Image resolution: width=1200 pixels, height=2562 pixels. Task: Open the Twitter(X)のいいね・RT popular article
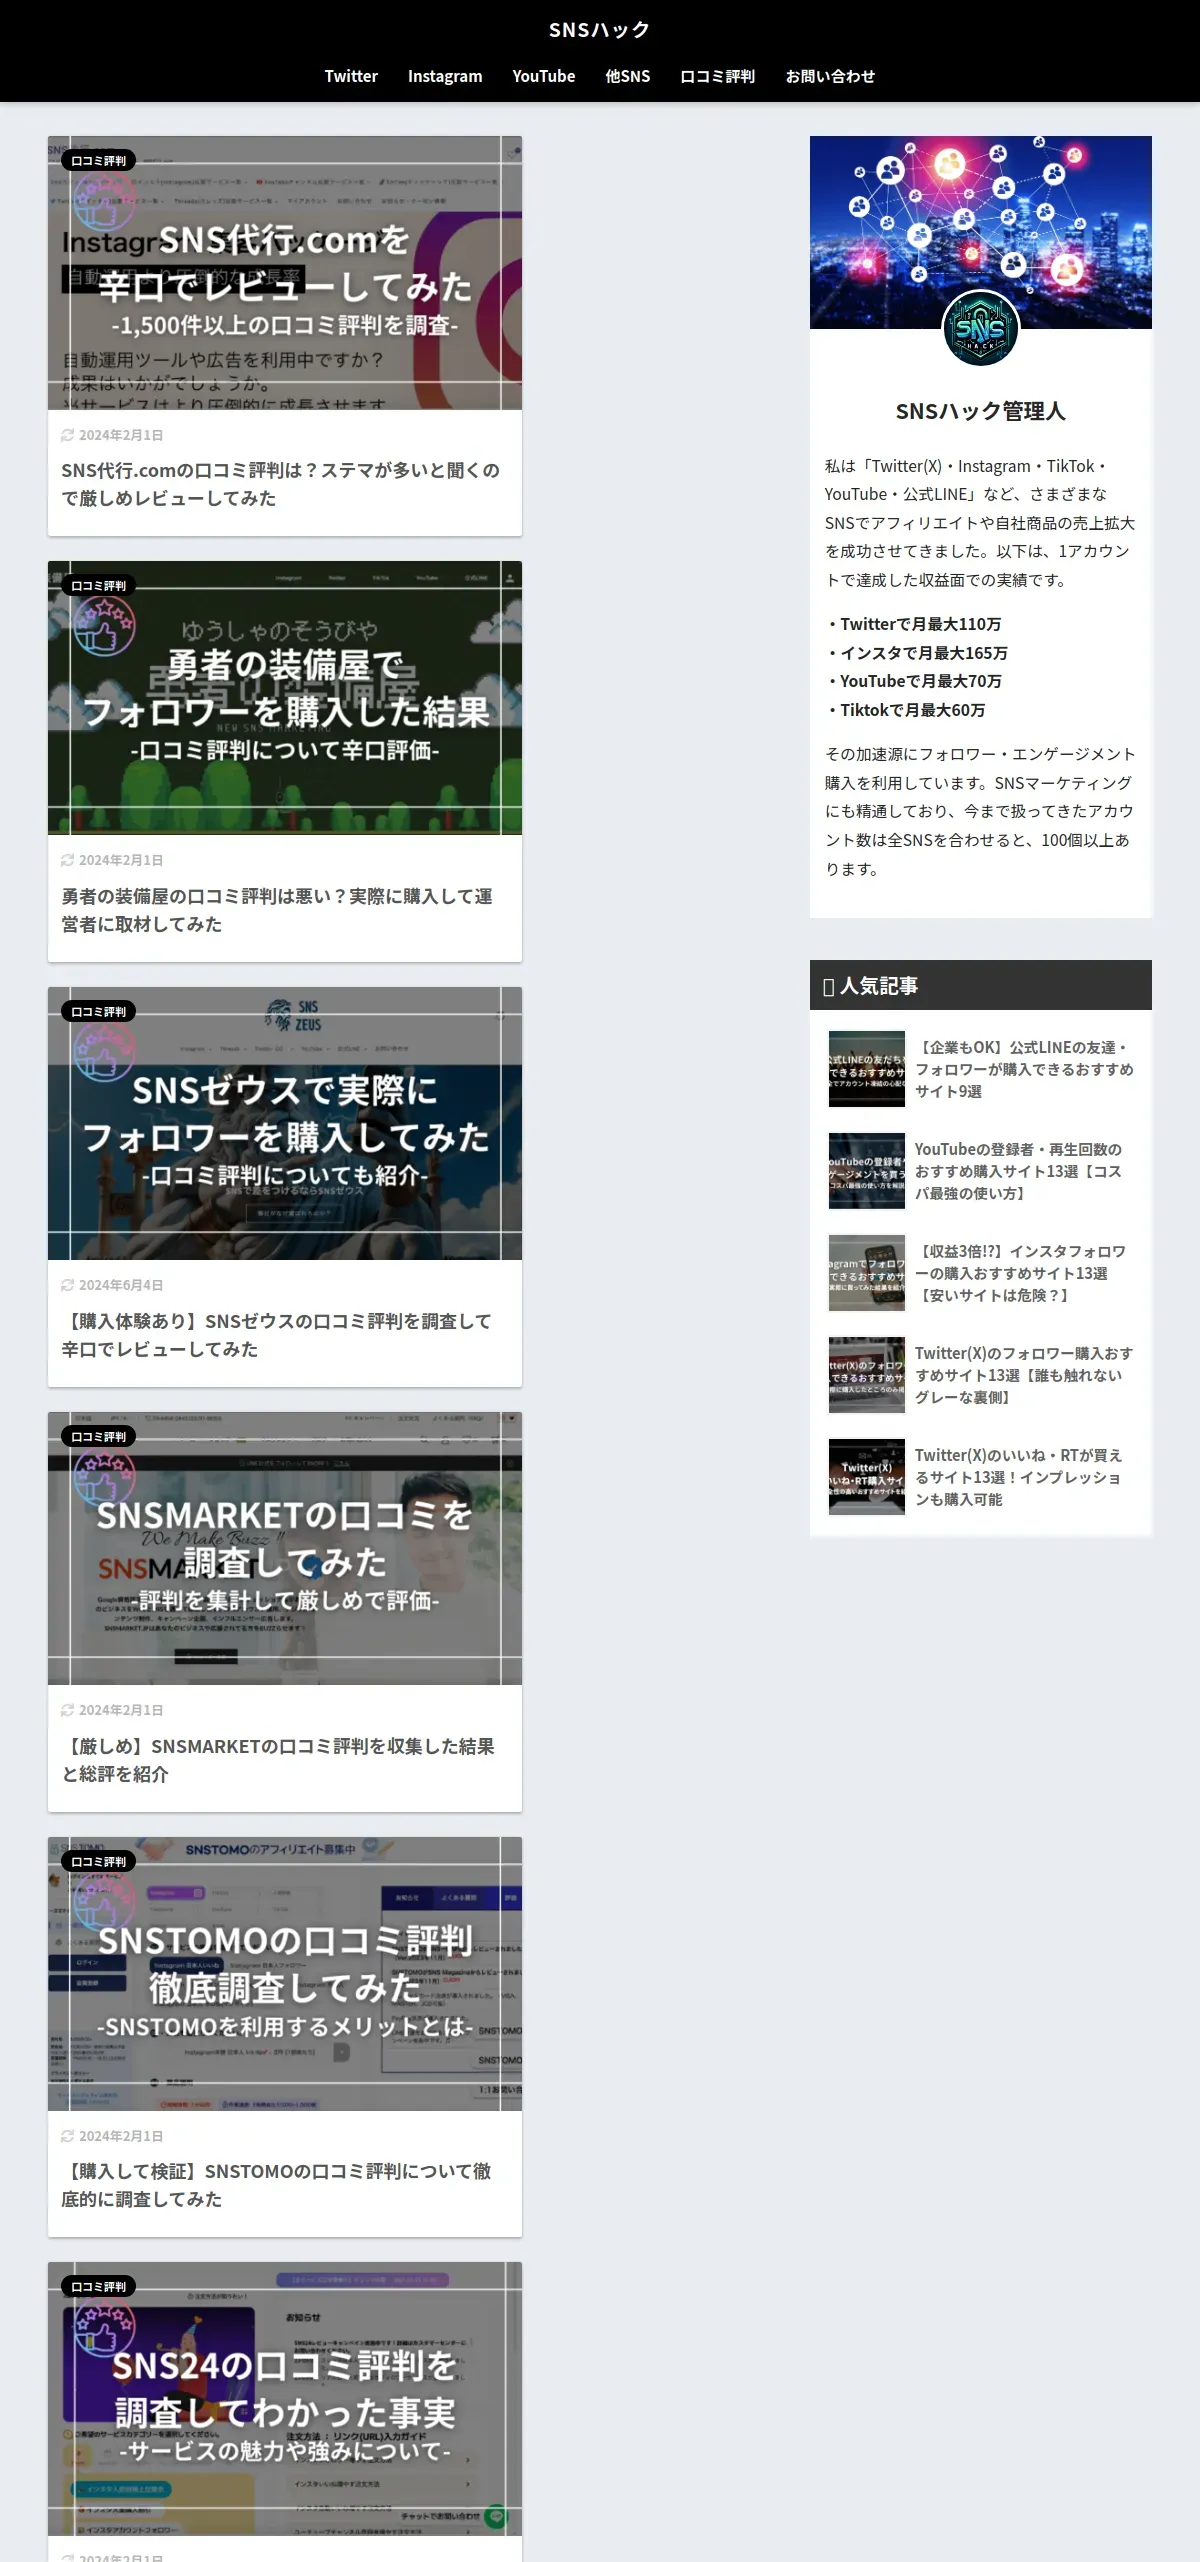tap(1019, 1477)
